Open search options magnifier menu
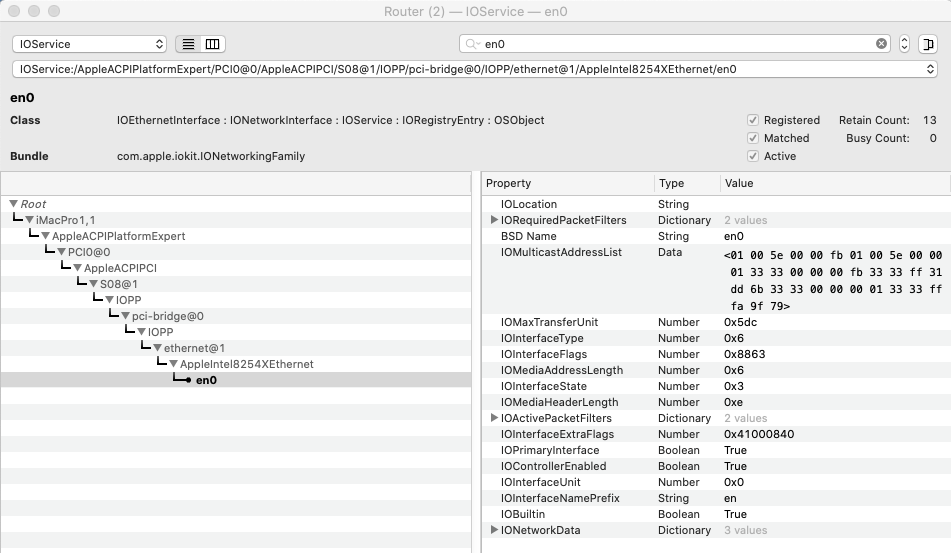 [472, 44]
